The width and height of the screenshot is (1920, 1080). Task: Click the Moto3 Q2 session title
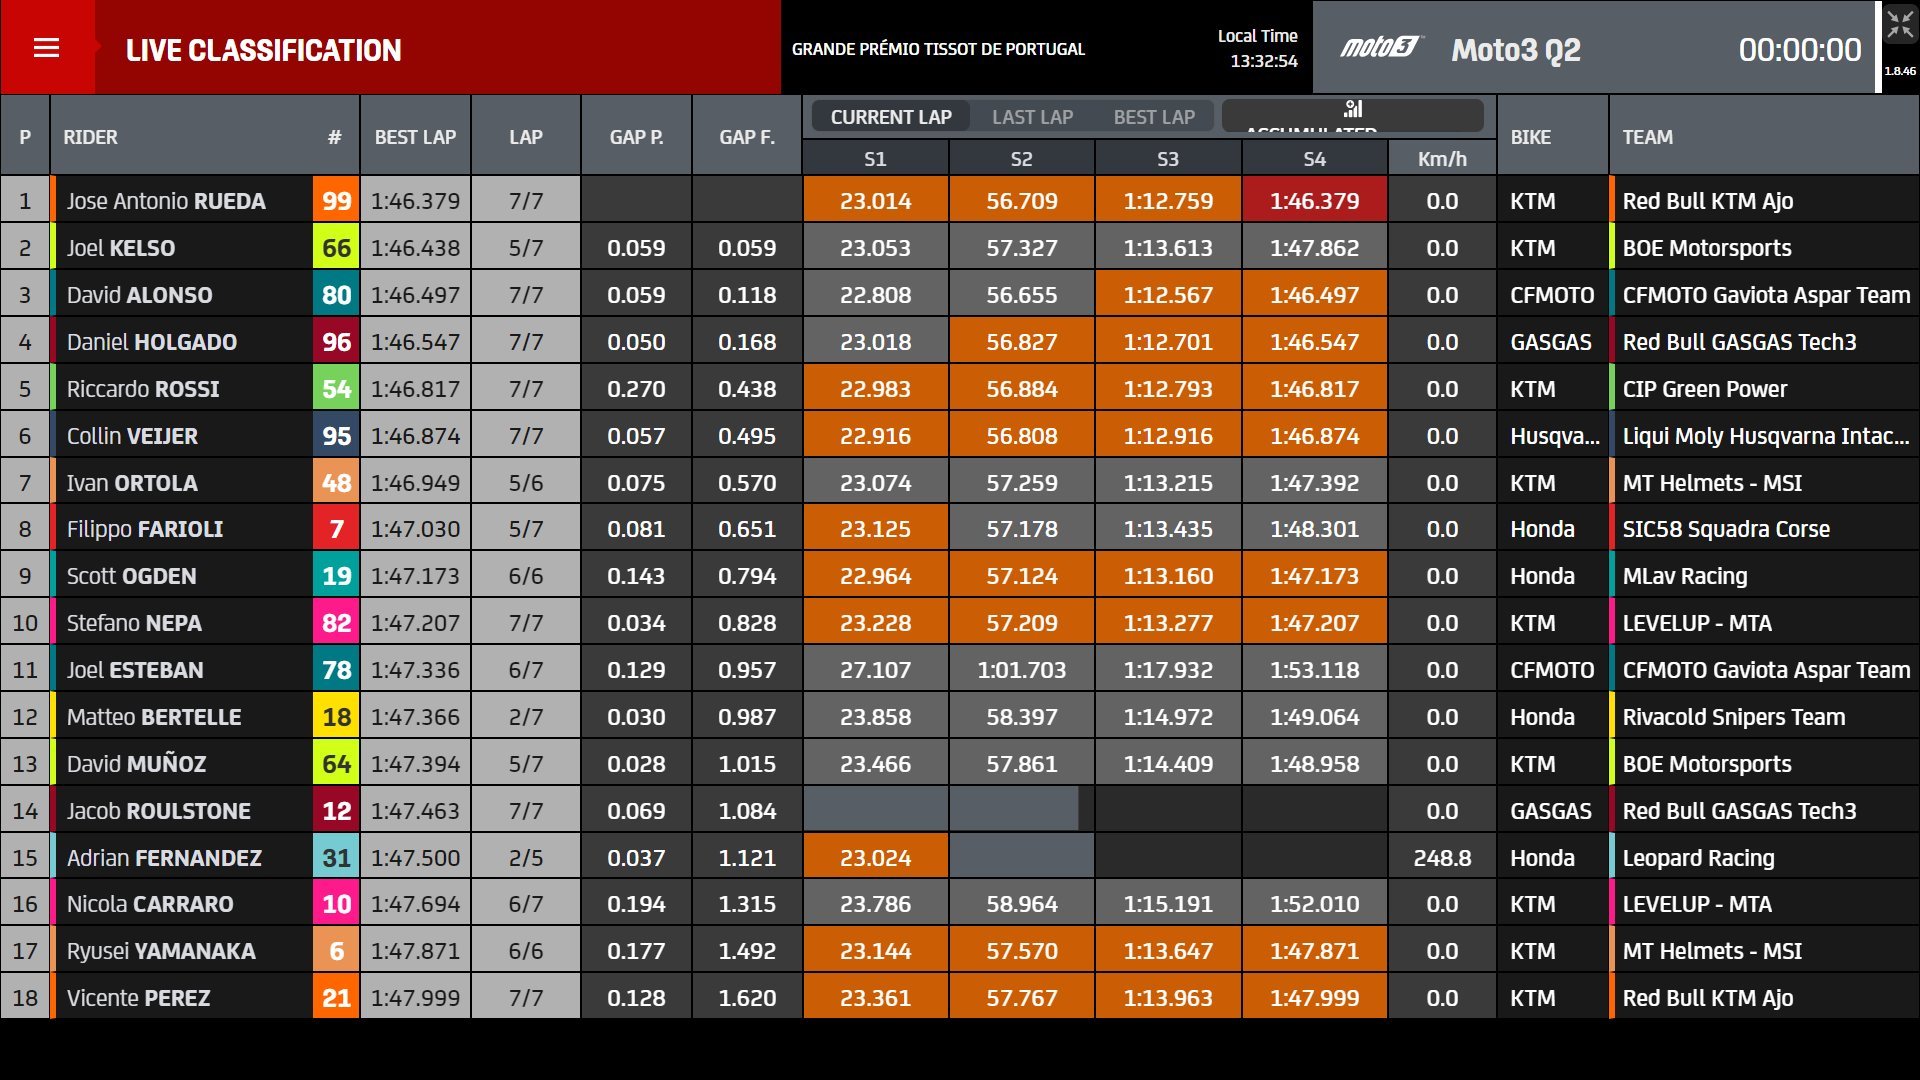point(1515,50)
